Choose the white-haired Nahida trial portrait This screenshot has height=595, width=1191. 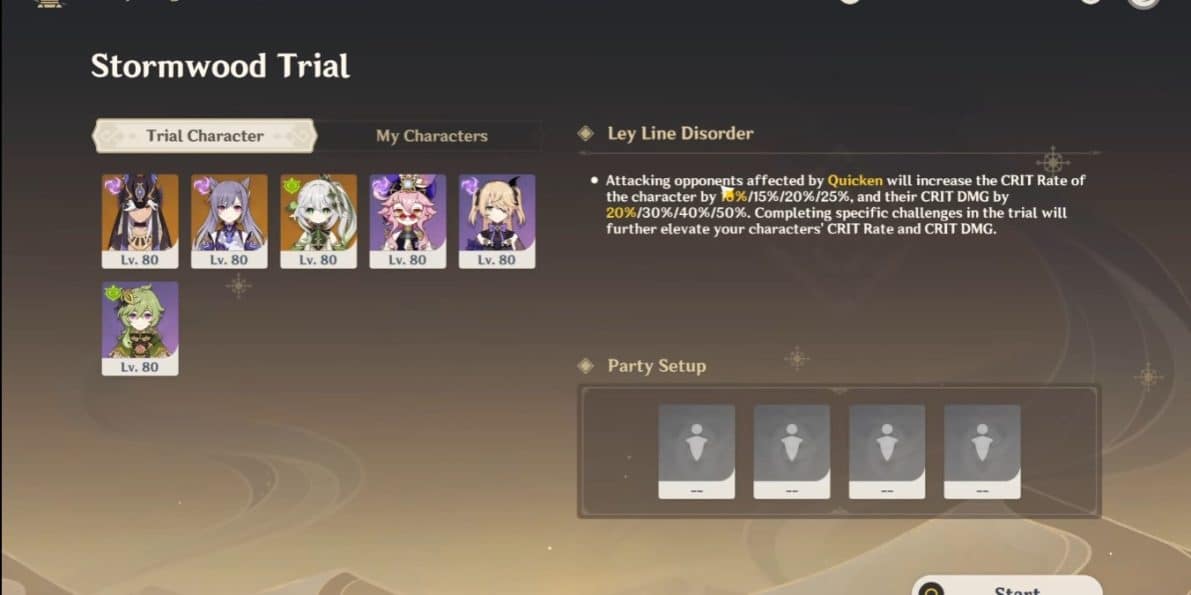[318, 221]
